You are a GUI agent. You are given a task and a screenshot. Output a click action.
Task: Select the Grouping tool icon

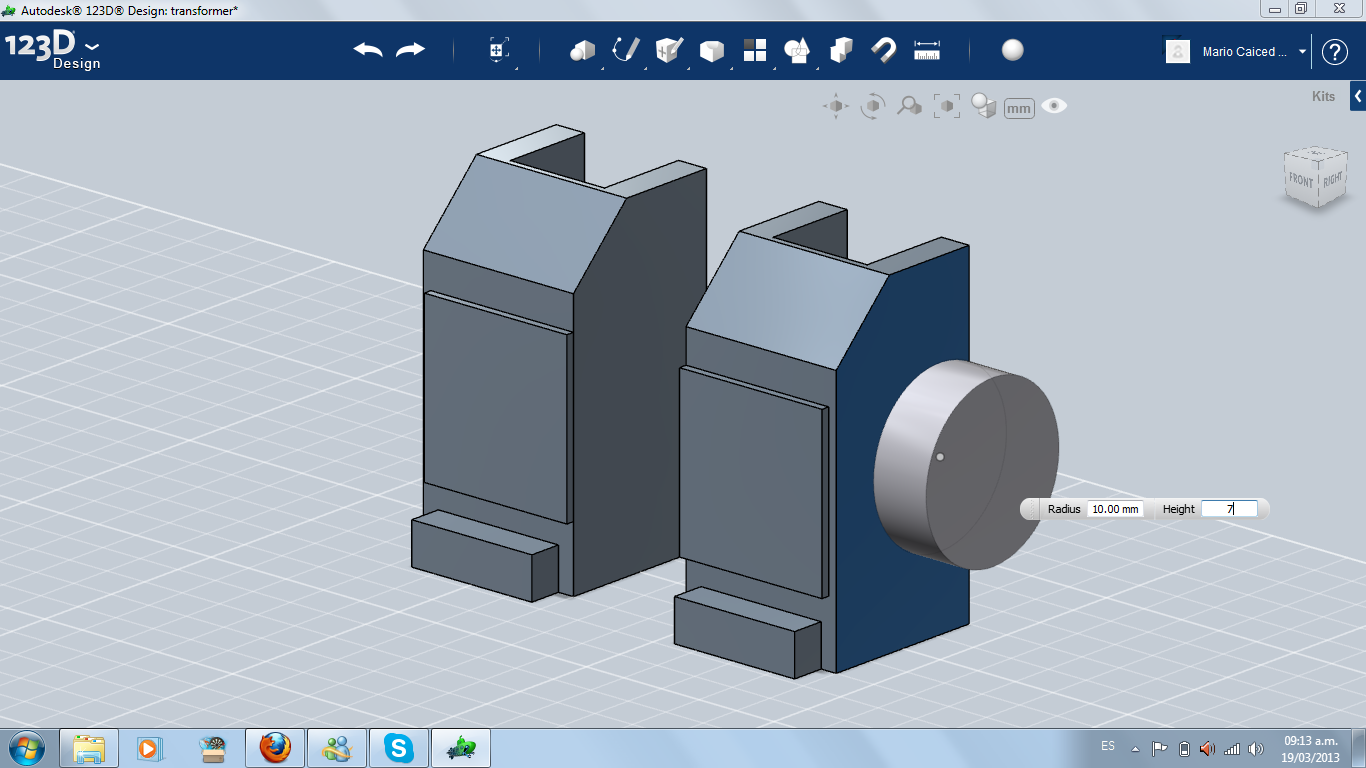click(841, 50)
